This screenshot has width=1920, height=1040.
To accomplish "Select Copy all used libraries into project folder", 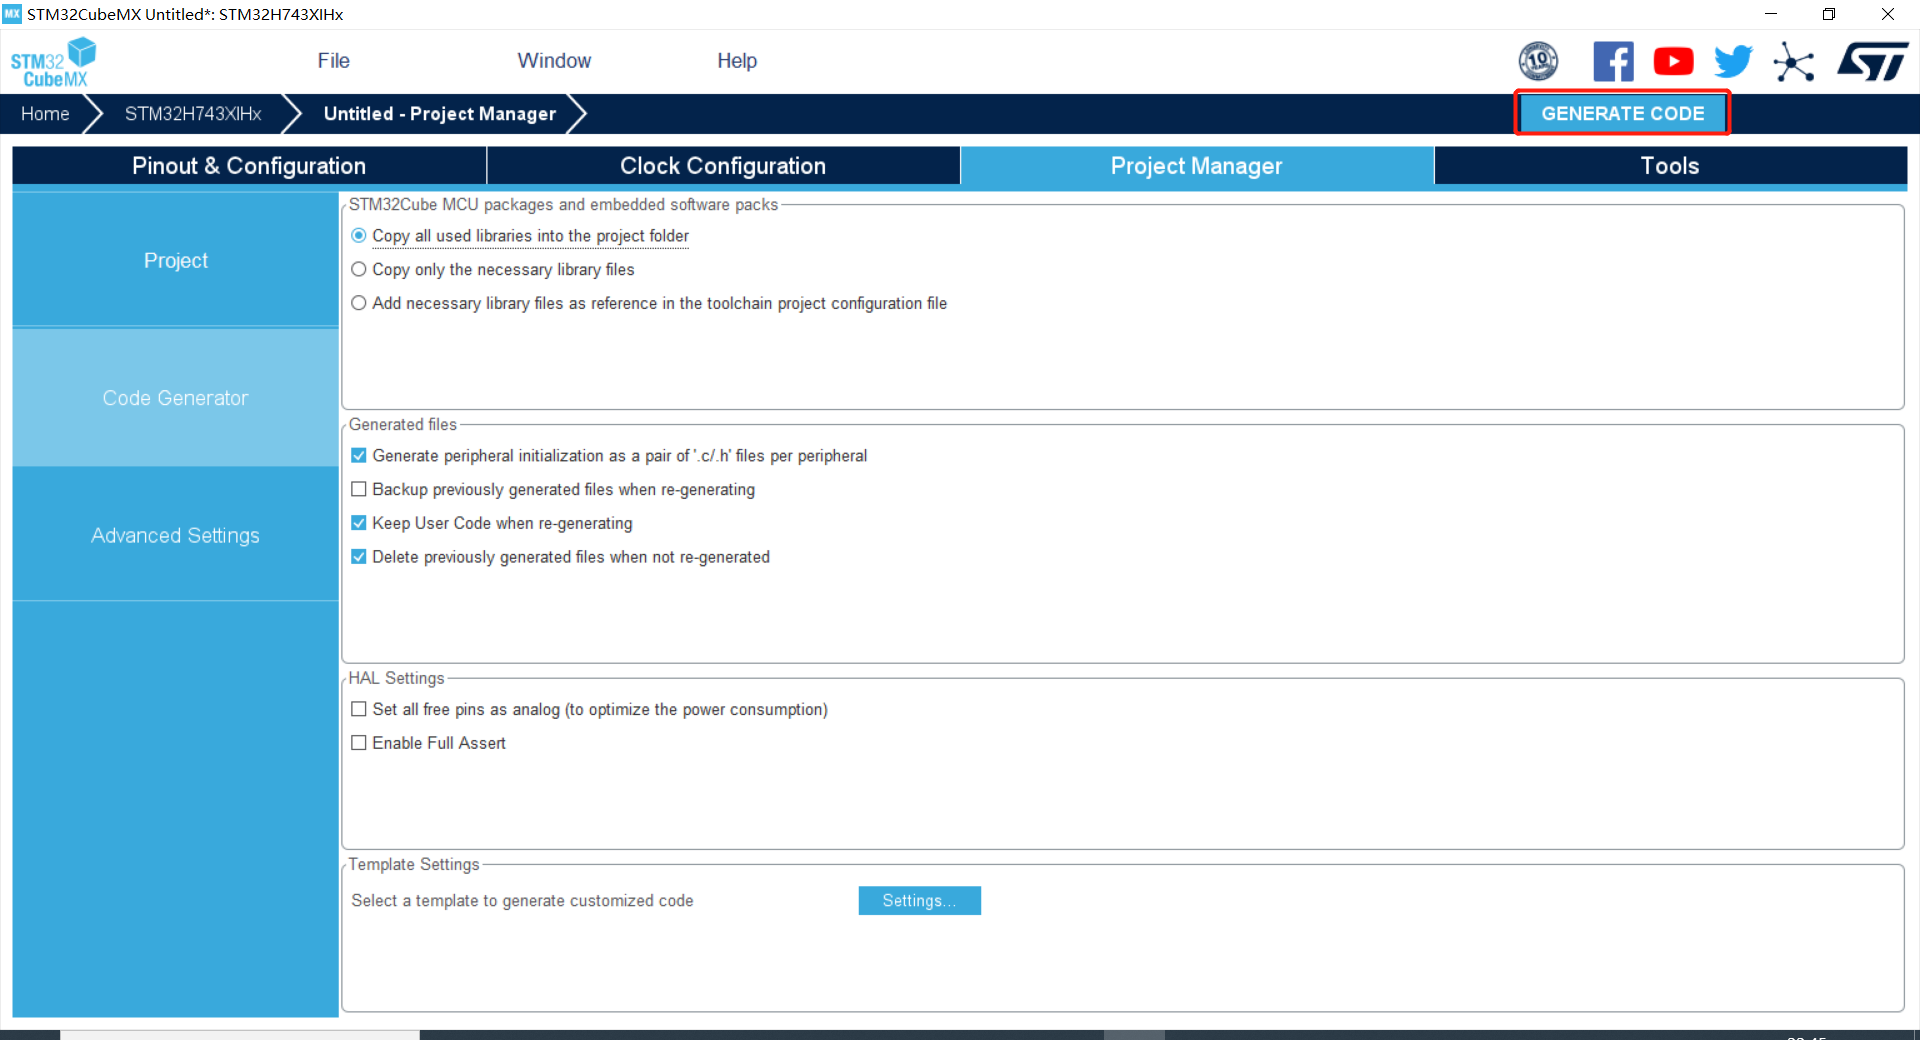I will (359, 236).
